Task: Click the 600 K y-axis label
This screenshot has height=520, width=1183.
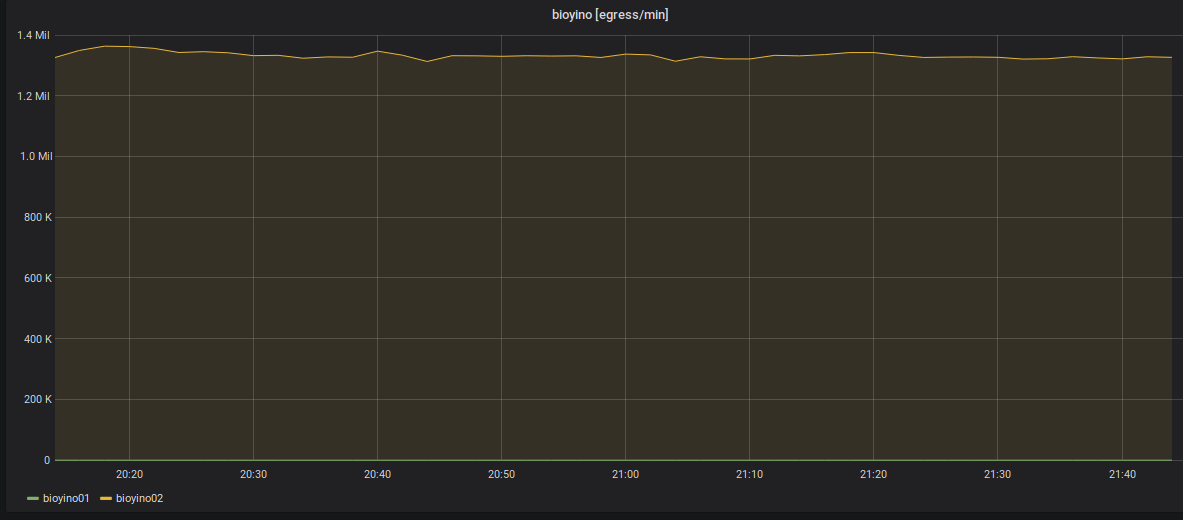Action: 36,278
